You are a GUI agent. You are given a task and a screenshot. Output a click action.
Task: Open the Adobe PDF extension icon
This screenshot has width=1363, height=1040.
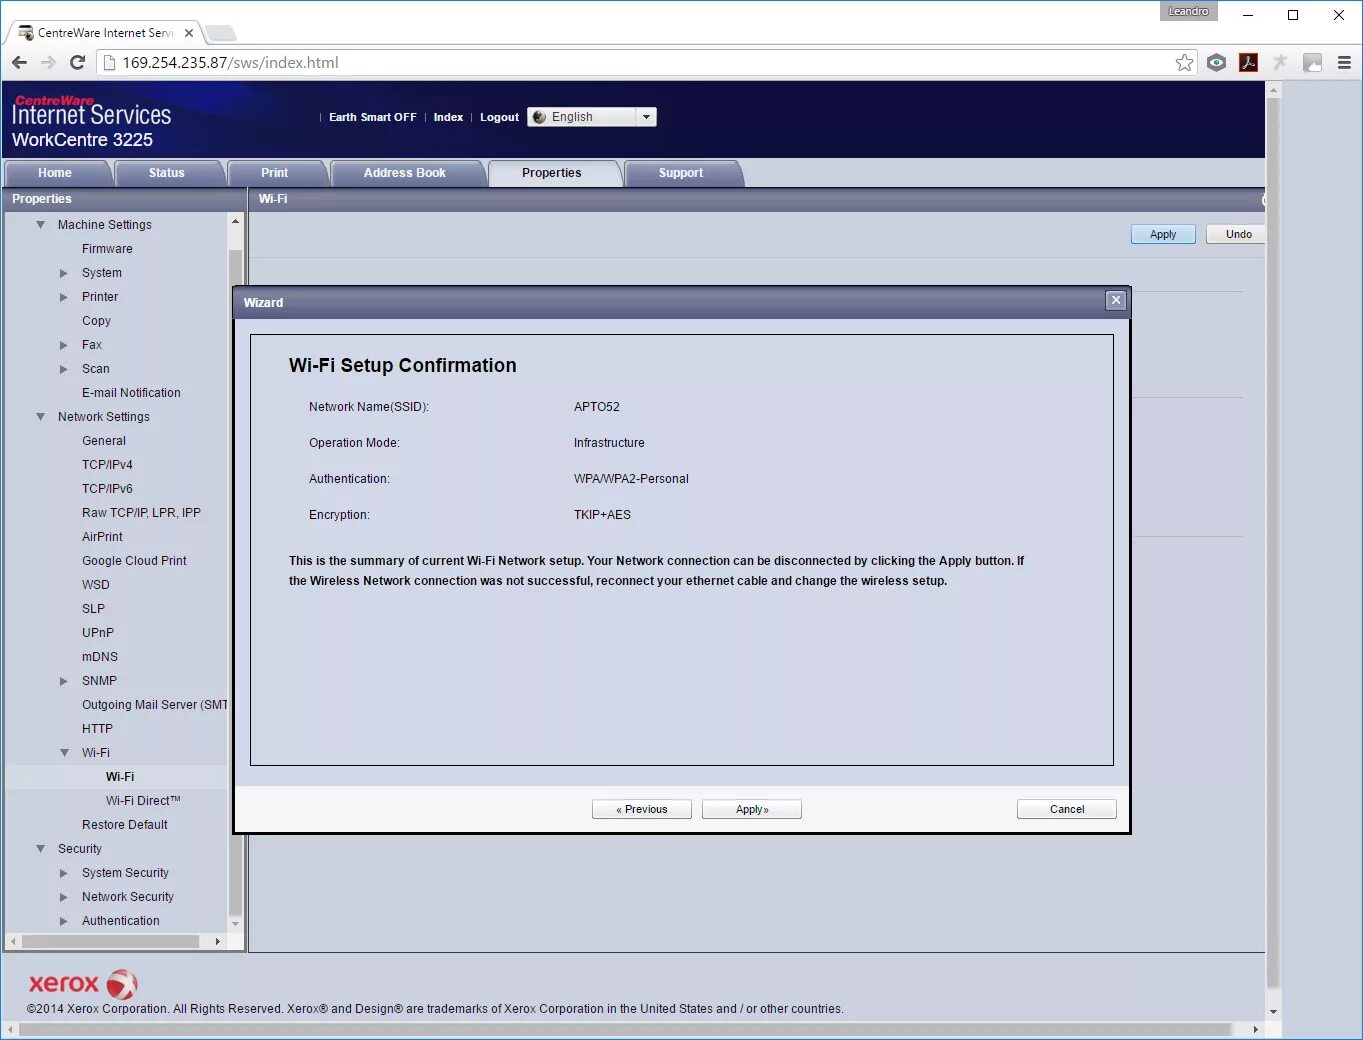[1248, 63]
